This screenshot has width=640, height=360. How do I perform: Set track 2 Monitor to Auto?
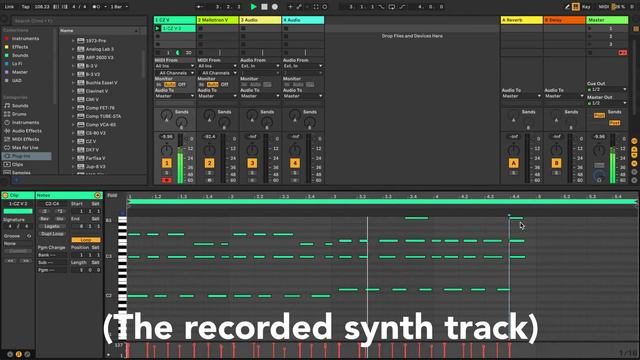(213, 84)
